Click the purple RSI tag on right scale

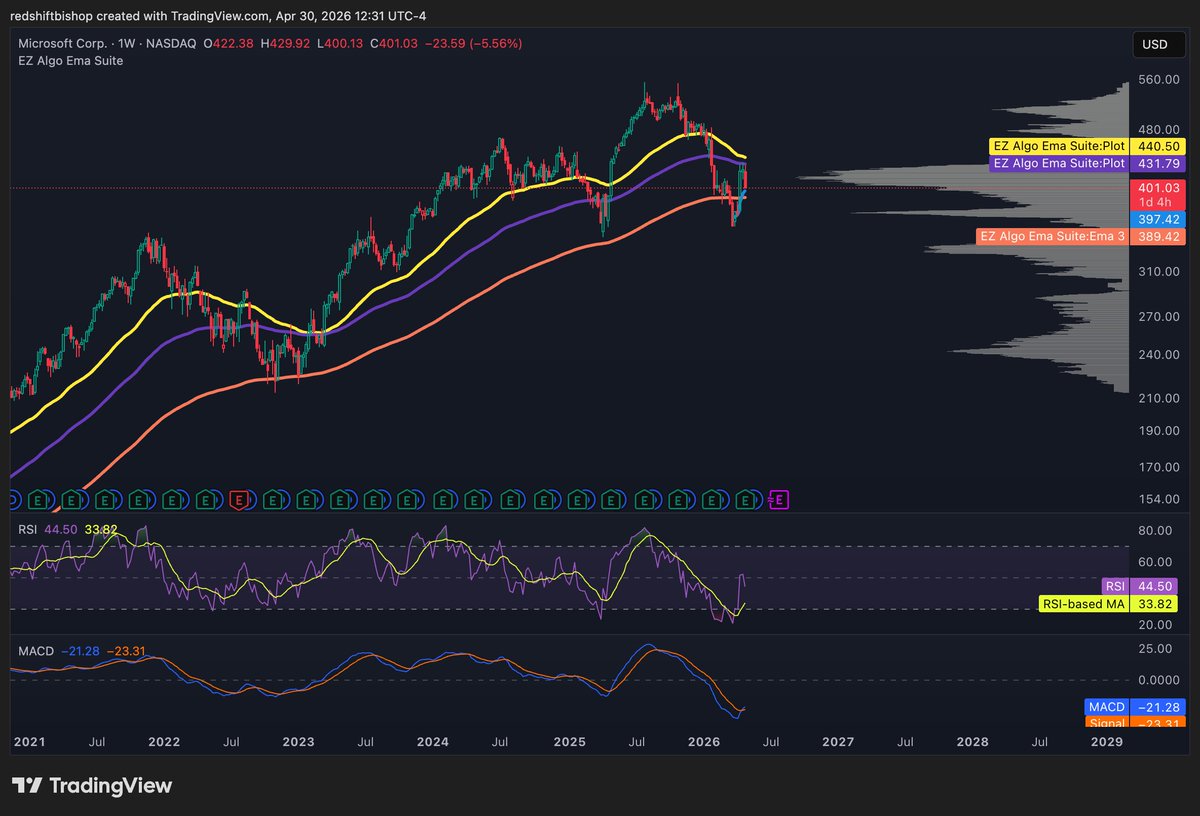click(x=1114, y=586)
